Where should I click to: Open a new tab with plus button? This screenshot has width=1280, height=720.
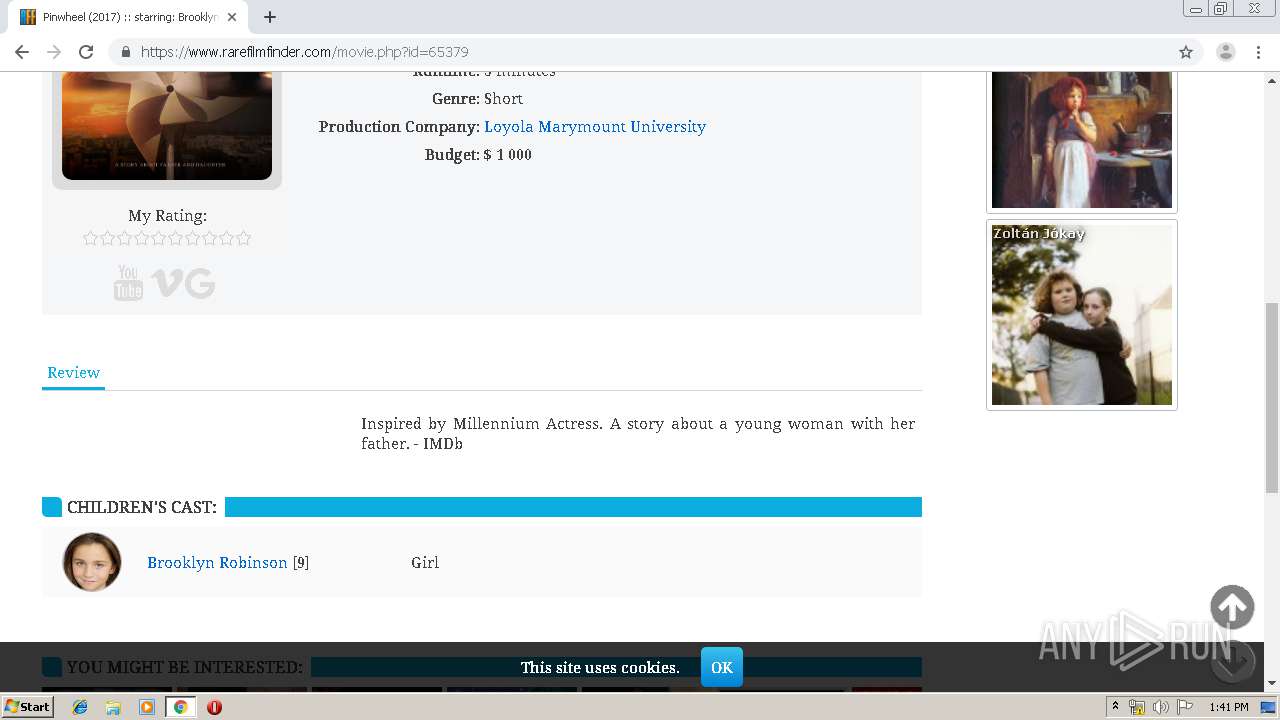point(270,17)
